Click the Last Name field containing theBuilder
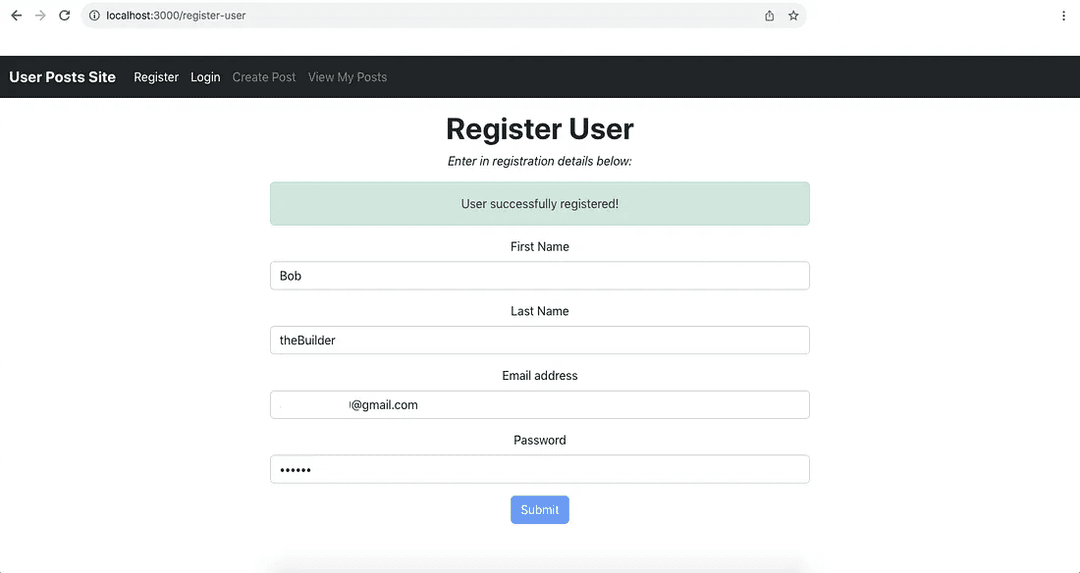The width and height of the screenshot is (1080, 573). (539, 340)
